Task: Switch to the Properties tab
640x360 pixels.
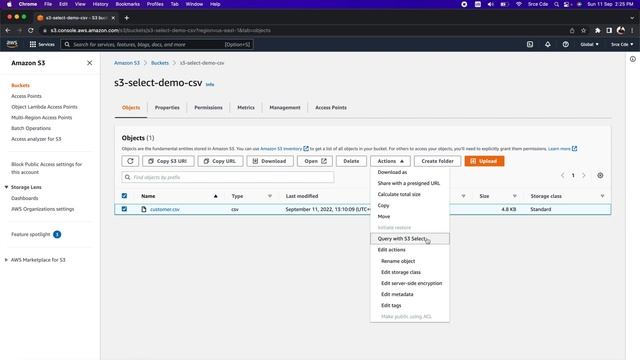Action: [x=167, y=107]
